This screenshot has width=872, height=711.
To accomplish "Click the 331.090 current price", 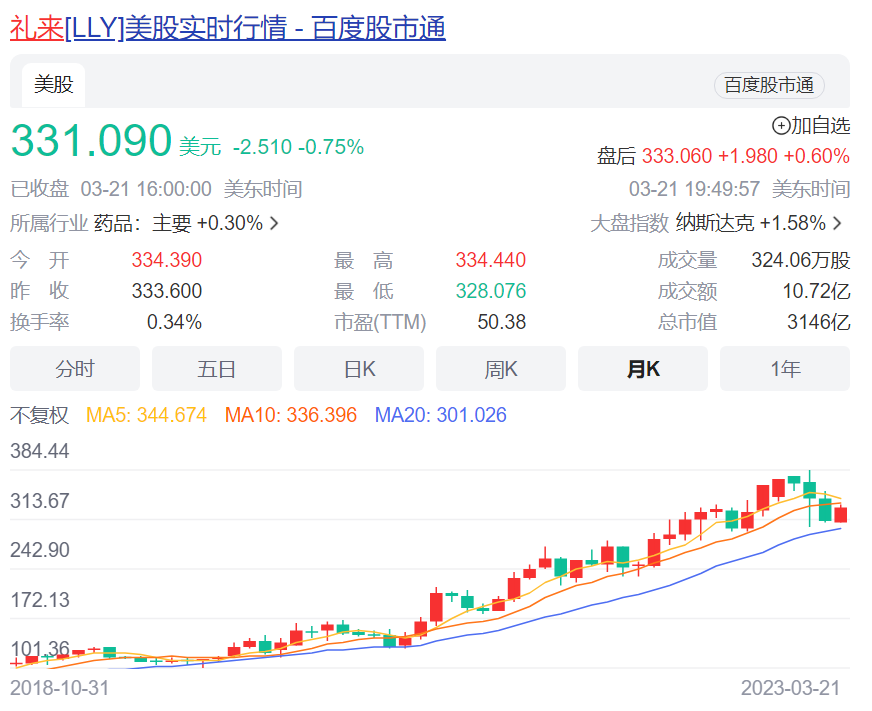I will click(x=91, y=142).
